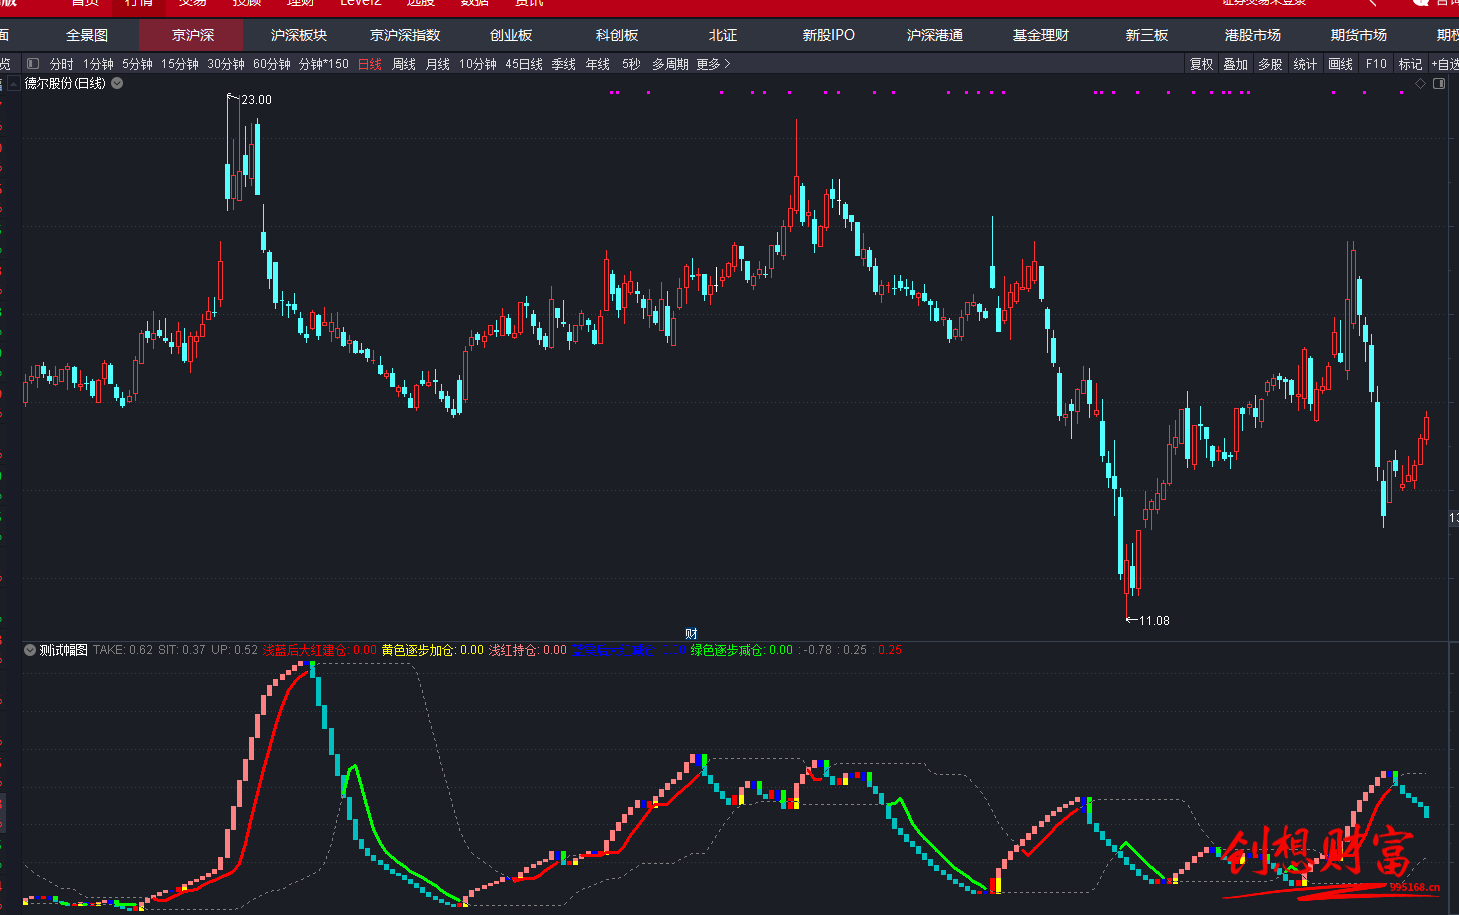Switch to 年线 yearly chart
The image size is (1459, 915).
pos(598,64)
